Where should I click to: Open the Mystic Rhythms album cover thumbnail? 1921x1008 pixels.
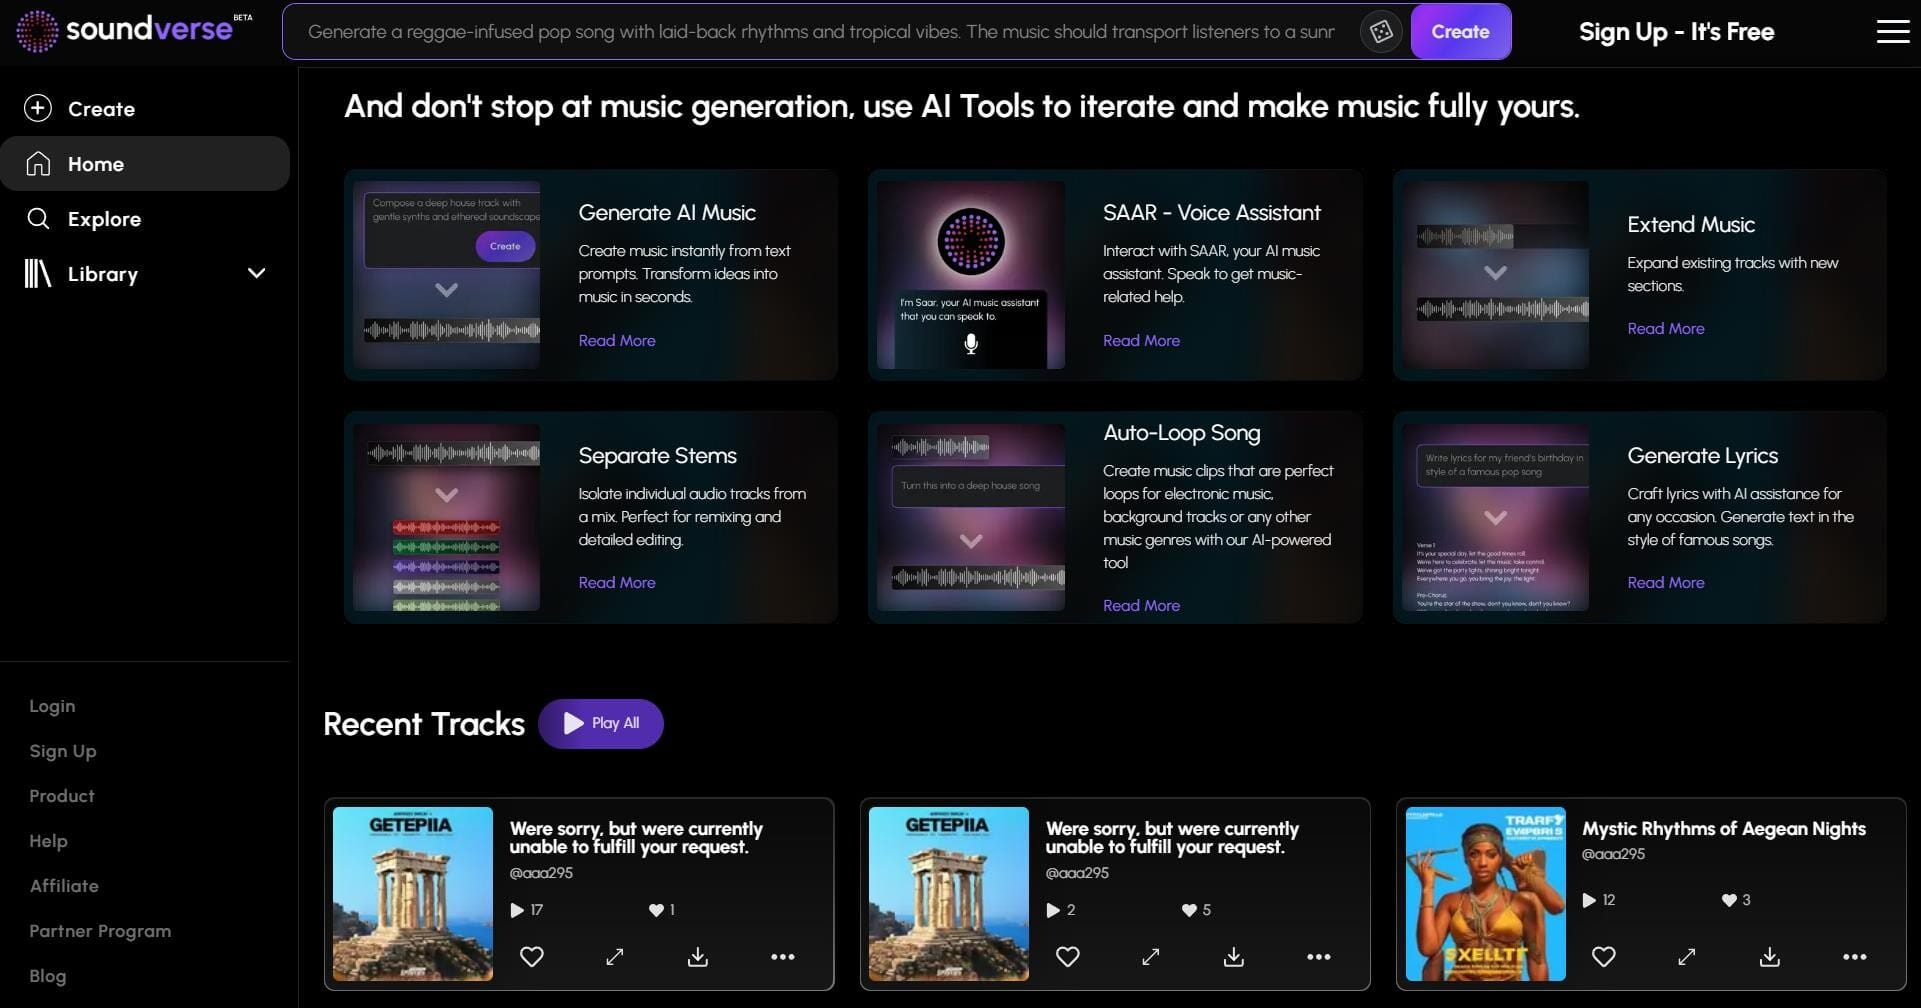click(x=1486, y=894)
